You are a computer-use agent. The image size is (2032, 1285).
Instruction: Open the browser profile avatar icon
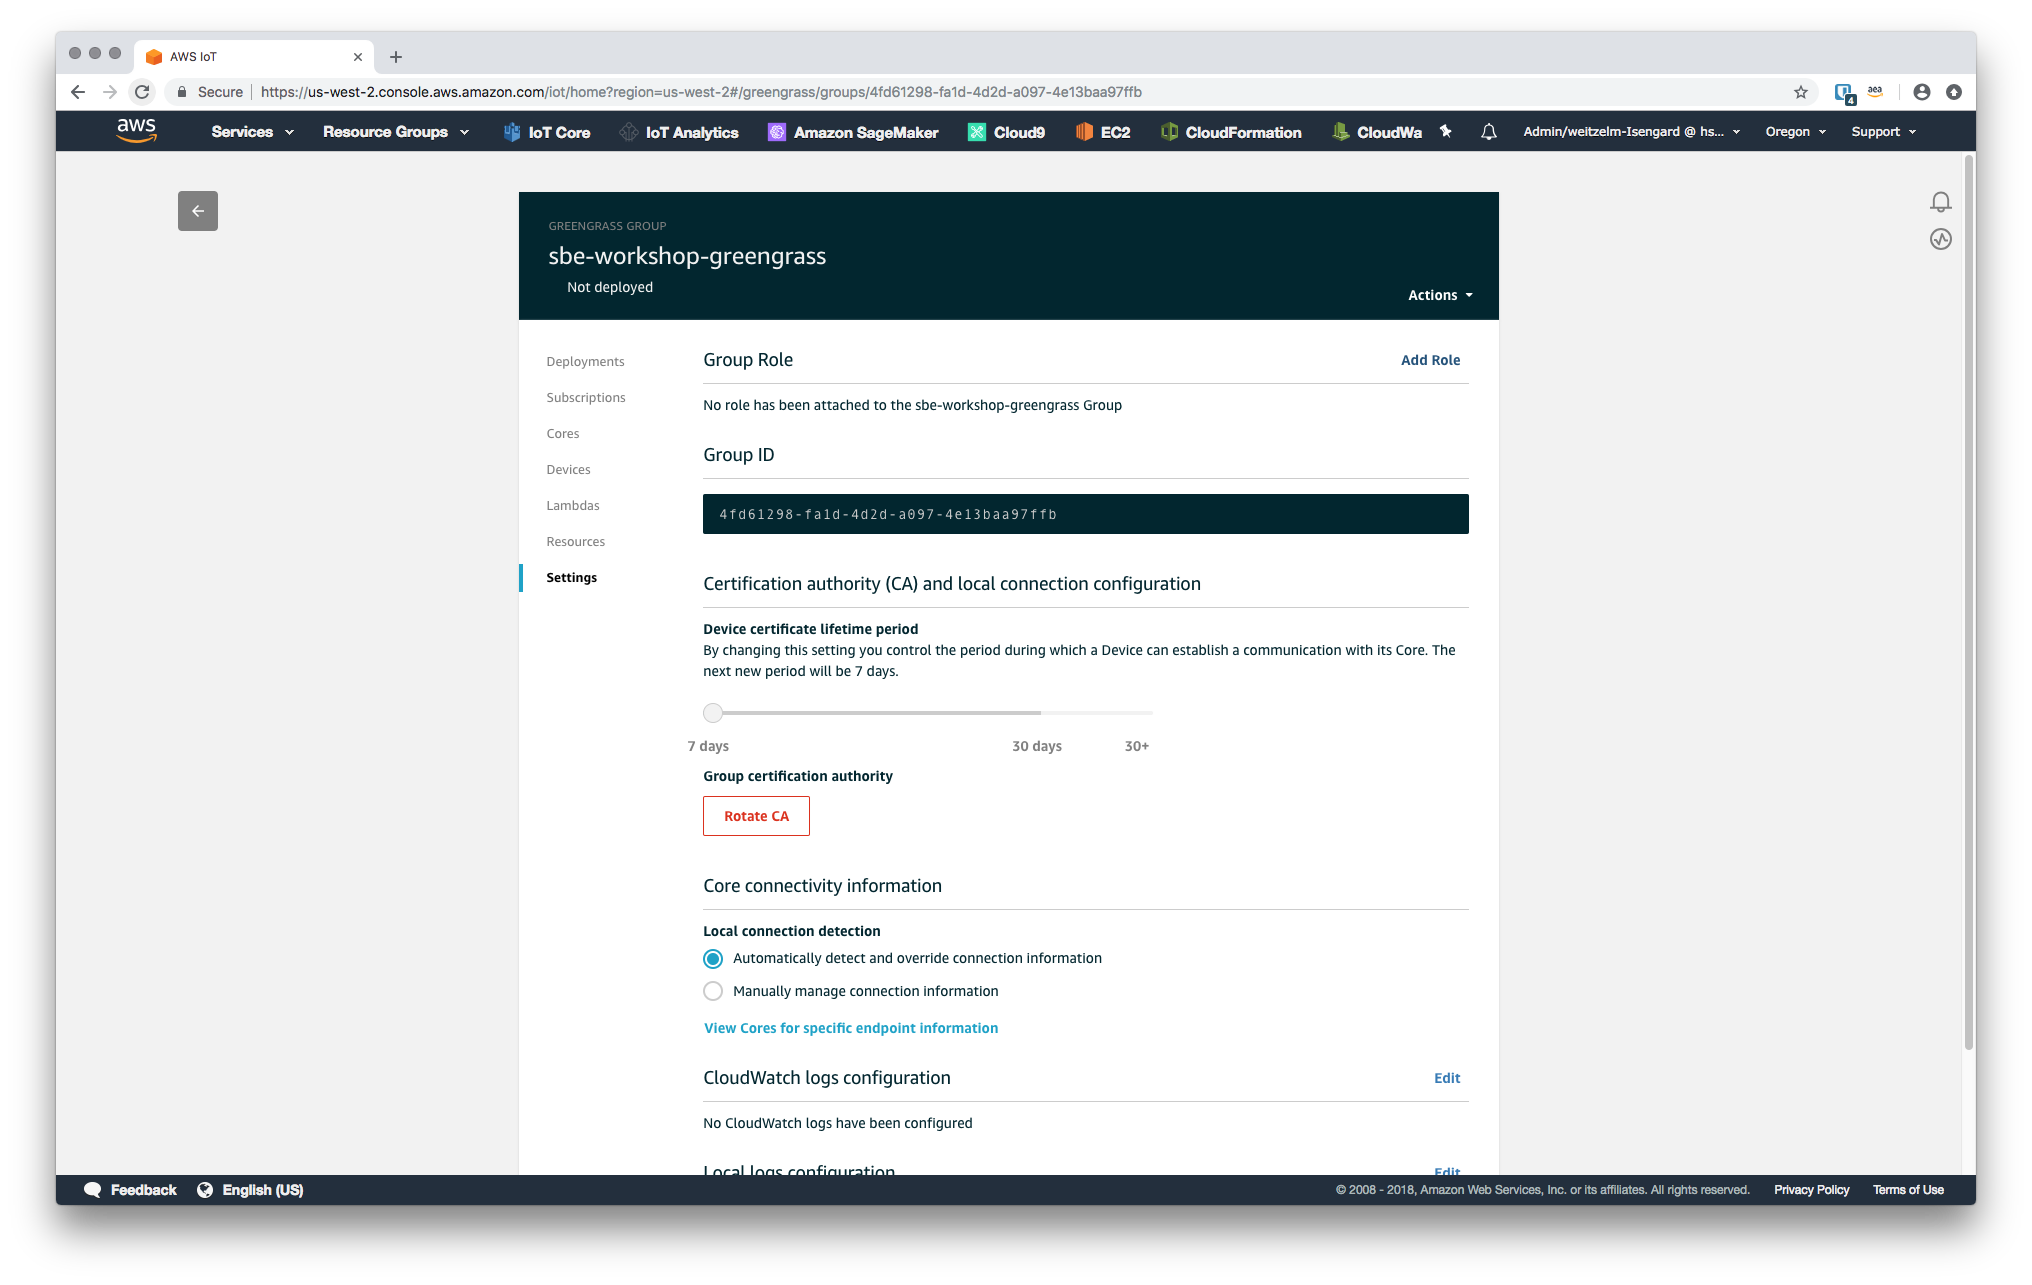click(1921, 92)
